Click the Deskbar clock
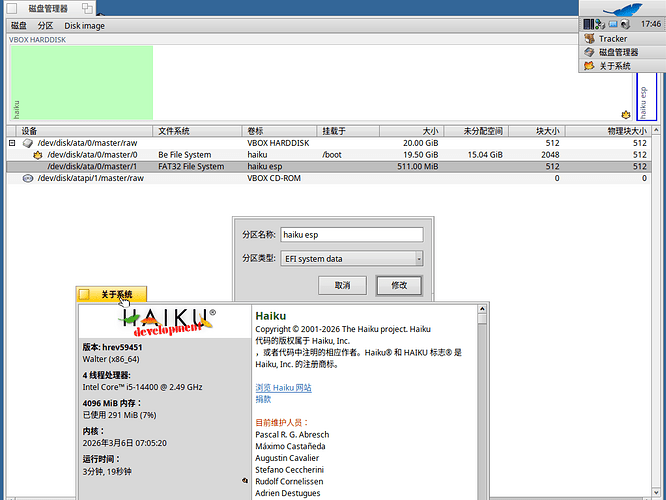Screen dimensions: 666x500 649,24
